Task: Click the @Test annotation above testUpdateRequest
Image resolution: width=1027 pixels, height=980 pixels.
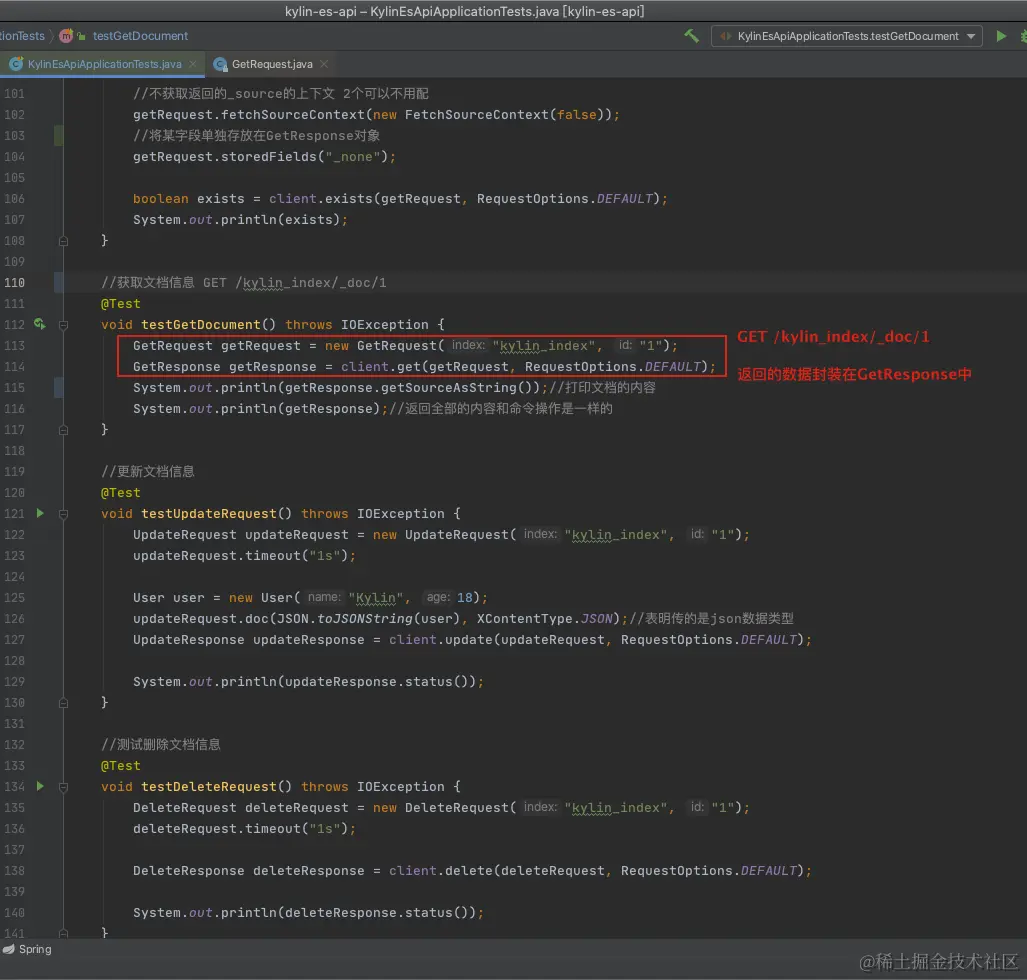Action: pos(121,493)
